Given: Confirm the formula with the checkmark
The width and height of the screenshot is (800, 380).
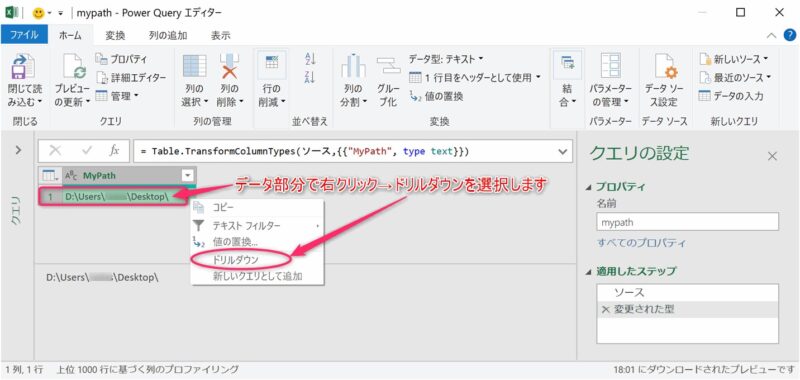Looking at the screenshot, I should (x=86, y=151).
